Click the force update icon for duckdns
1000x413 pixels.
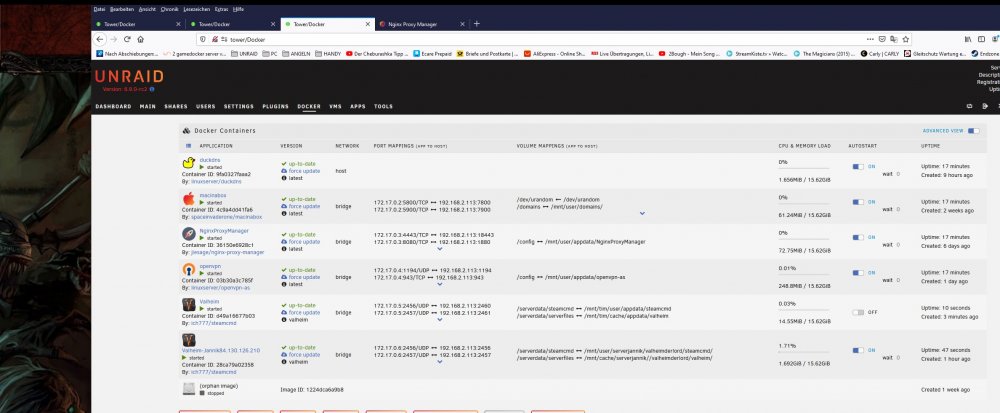pos(284,171)
